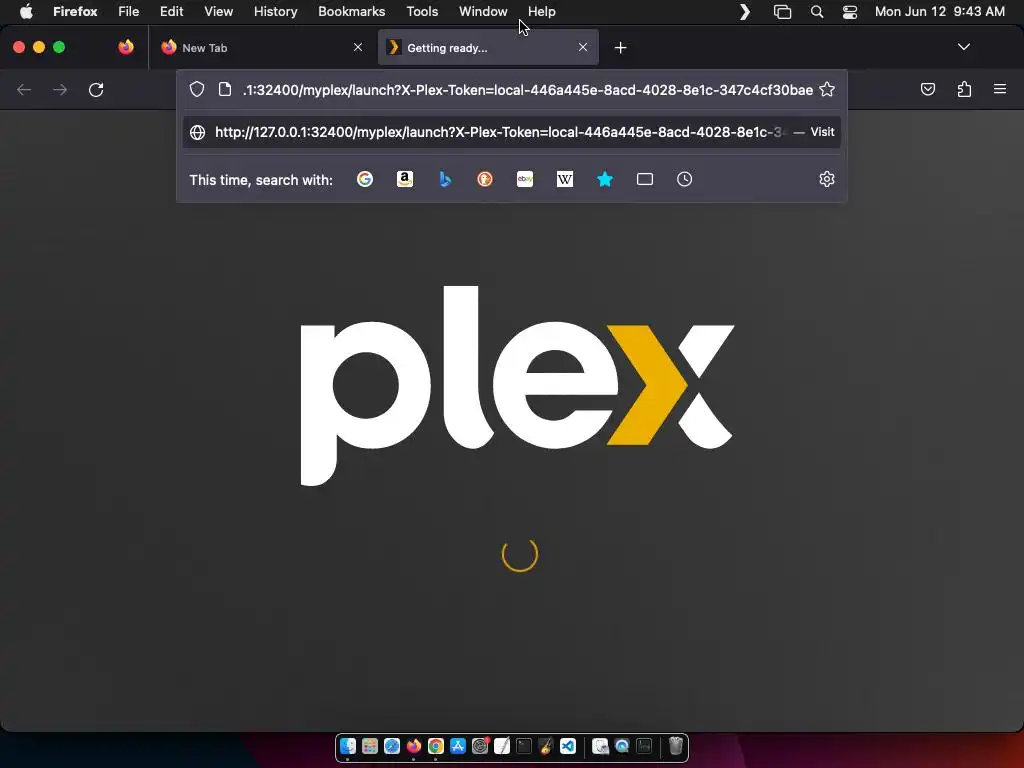Click the Plex menu bar icon
1024x768 pixels.
pos(744,12)
